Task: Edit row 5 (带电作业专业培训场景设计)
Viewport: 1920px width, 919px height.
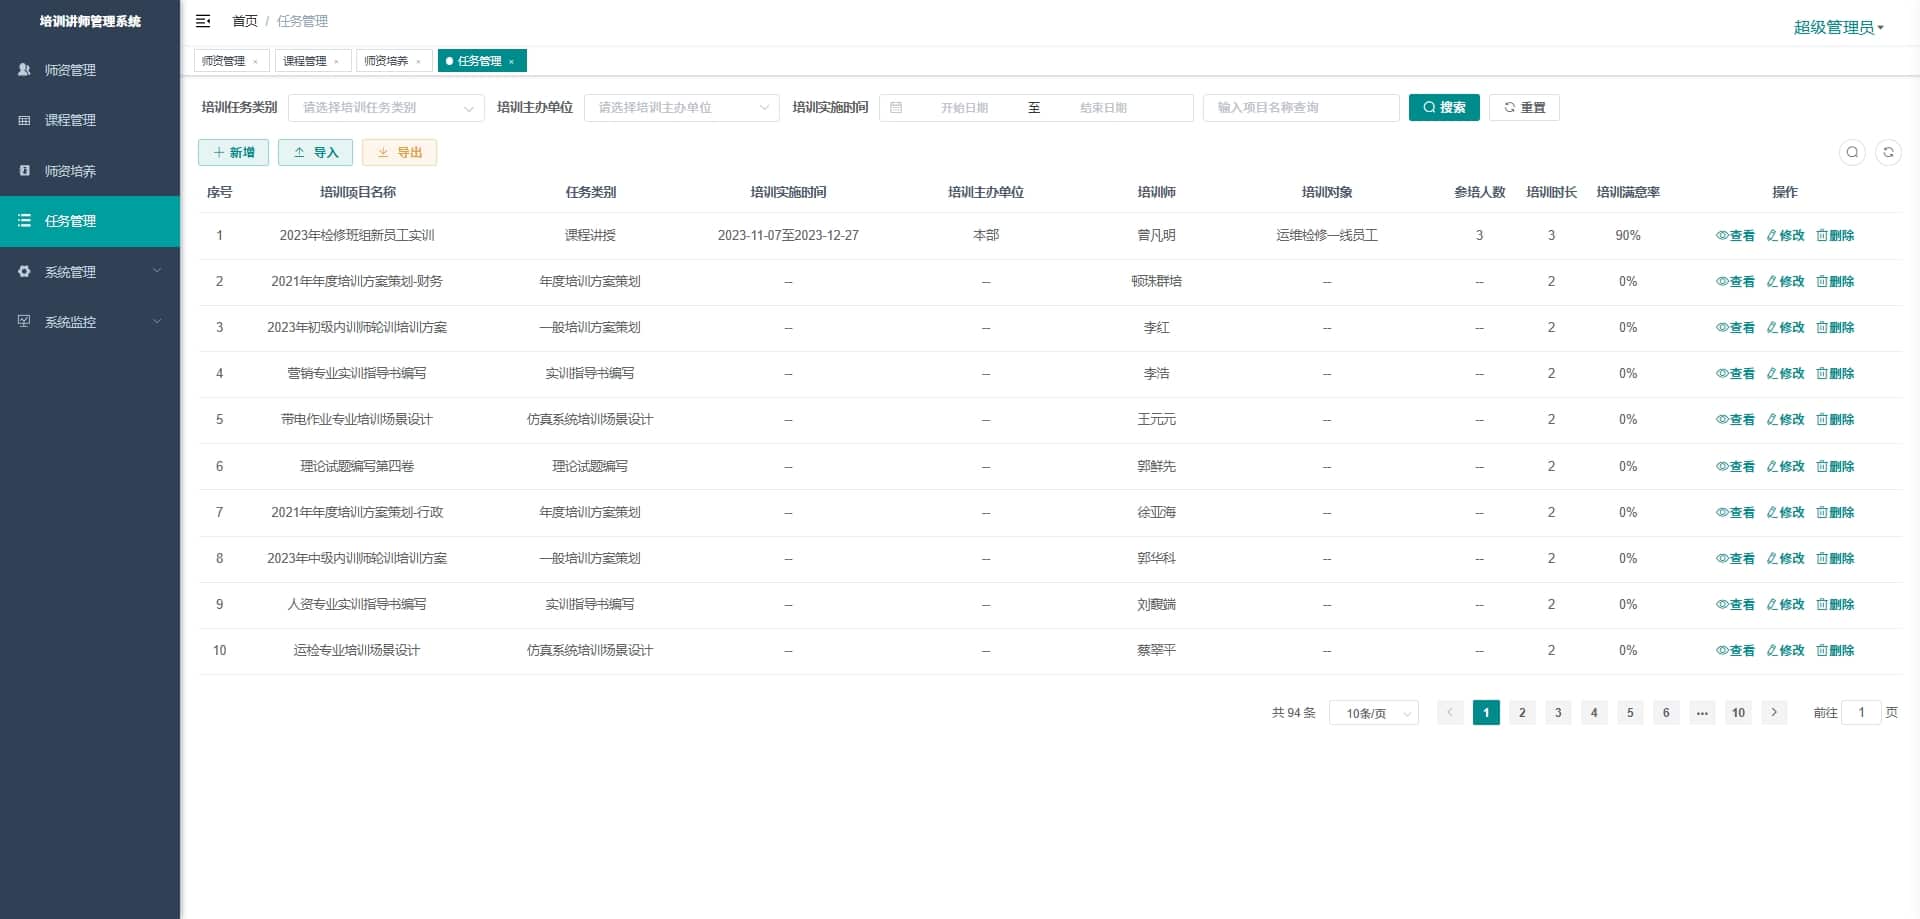Action: [x=1785, y=420]
